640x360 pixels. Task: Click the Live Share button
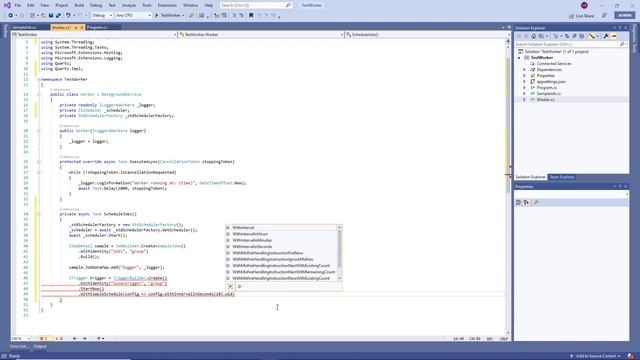coord(581,16)
